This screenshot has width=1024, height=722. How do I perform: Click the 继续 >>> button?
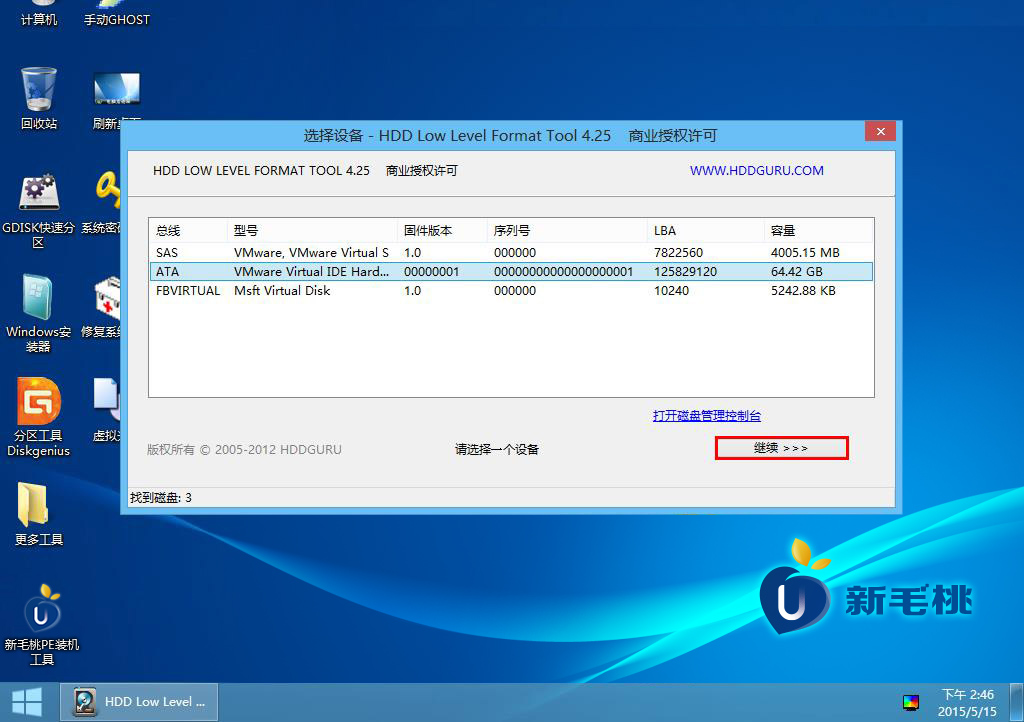[781, 448]
